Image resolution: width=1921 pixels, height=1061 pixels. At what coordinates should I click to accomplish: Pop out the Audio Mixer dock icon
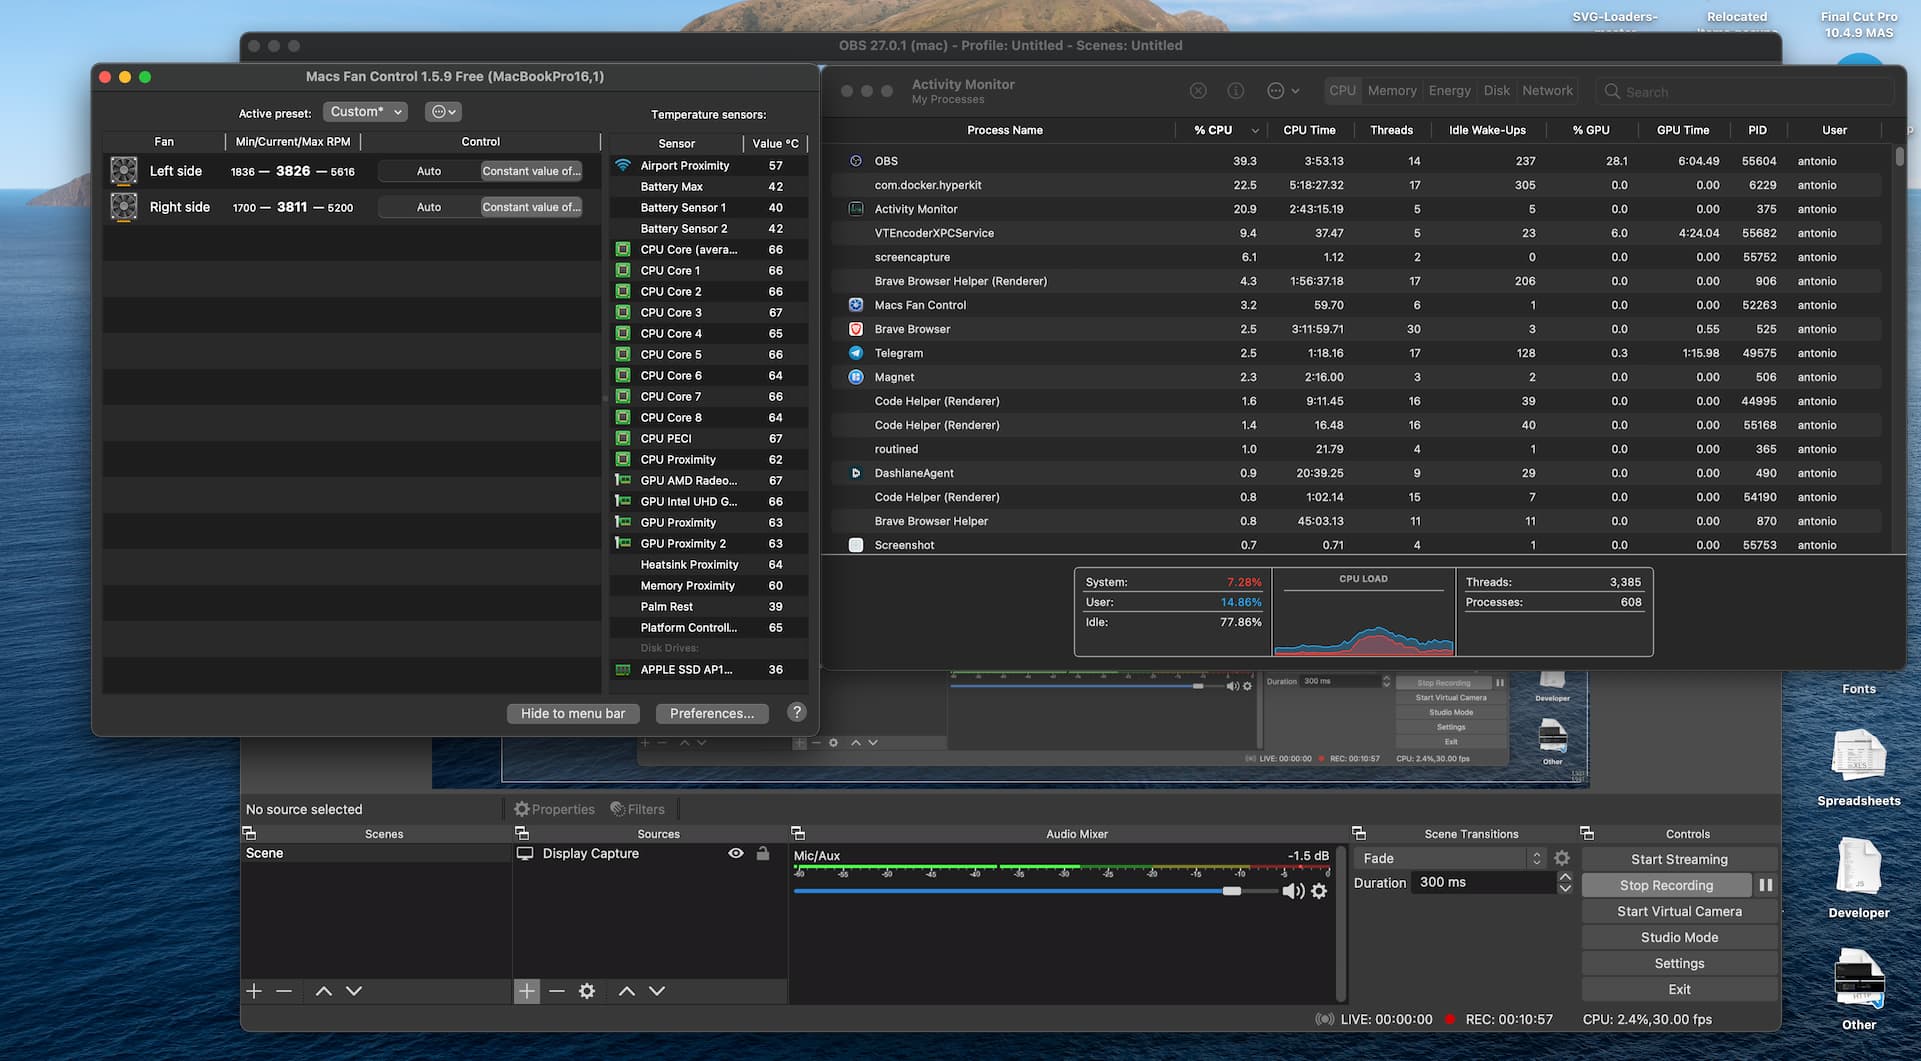click(798, 833)
